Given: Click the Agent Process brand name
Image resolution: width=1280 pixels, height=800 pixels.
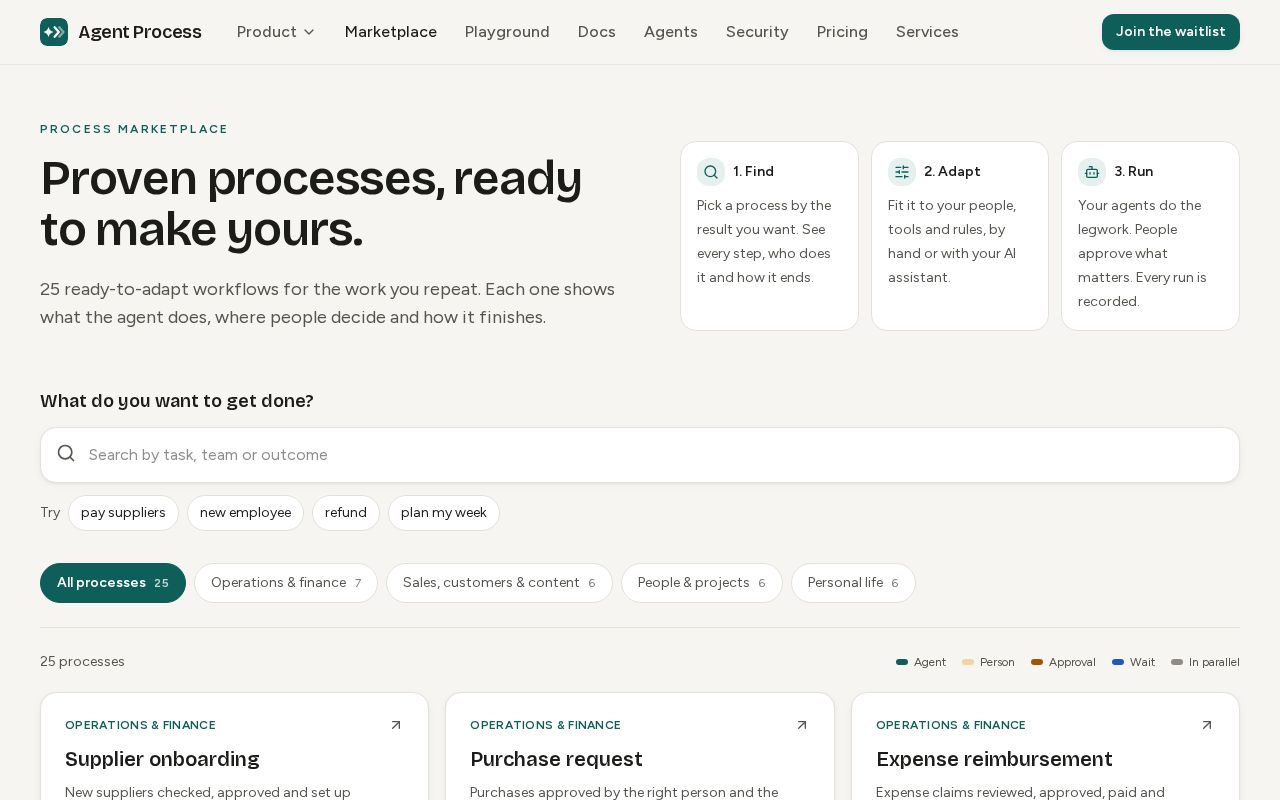Looking at the screenshot, I should coord(140,32).
